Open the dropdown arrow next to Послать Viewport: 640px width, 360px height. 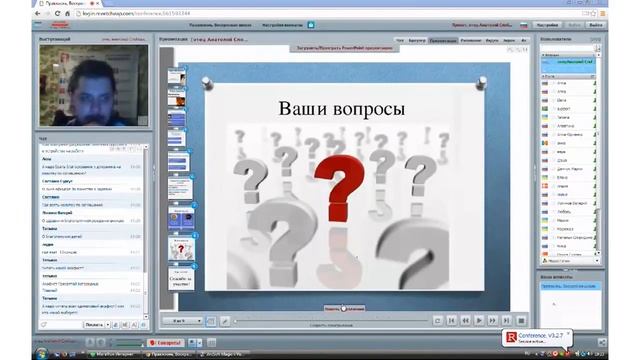pos(108,325)
